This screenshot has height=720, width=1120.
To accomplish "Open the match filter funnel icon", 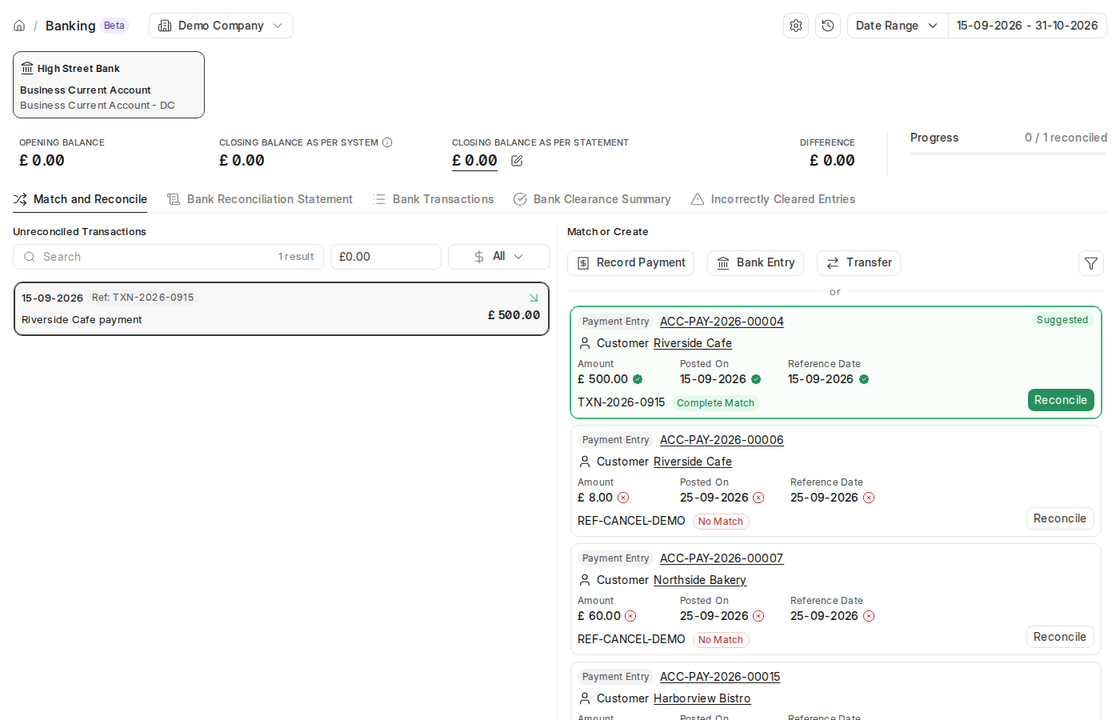I will [x=1091, y=263].
